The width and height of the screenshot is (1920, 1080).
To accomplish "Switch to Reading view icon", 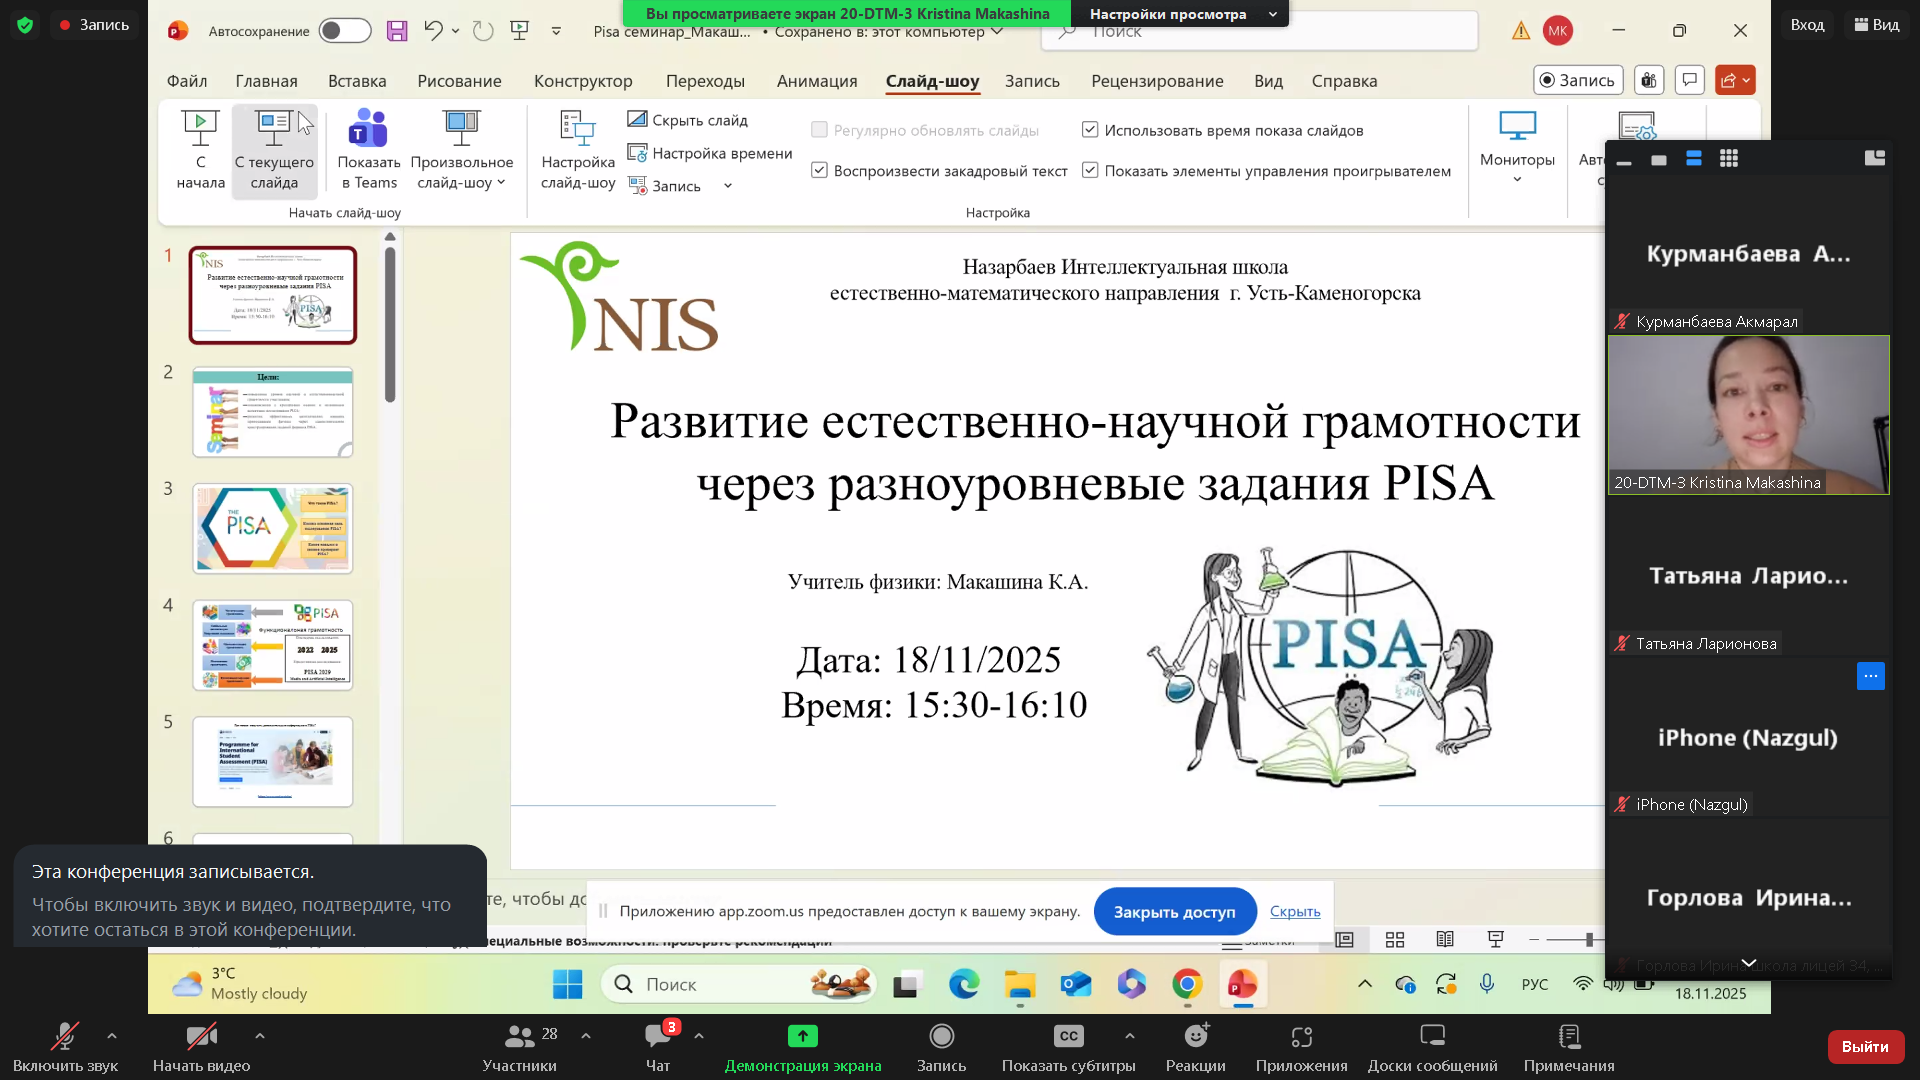I will click(x=1445, y=939).
